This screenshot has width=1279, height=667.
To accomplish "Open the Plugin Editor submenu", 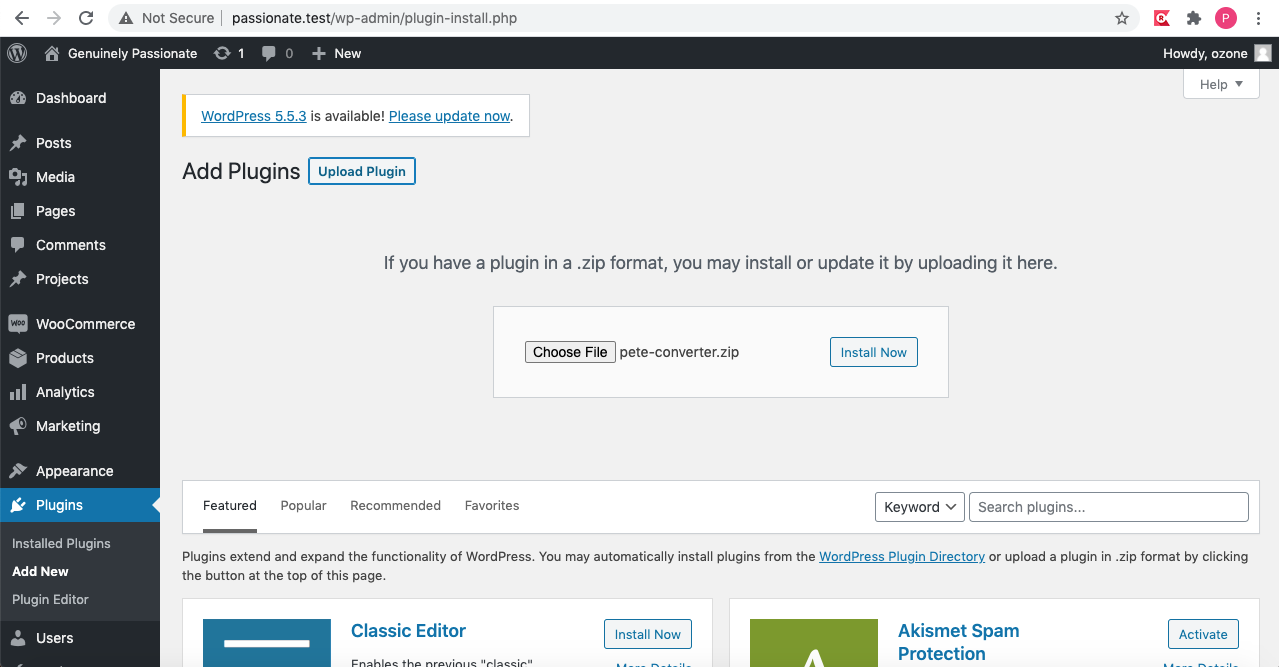I will [x=50, y=599].
